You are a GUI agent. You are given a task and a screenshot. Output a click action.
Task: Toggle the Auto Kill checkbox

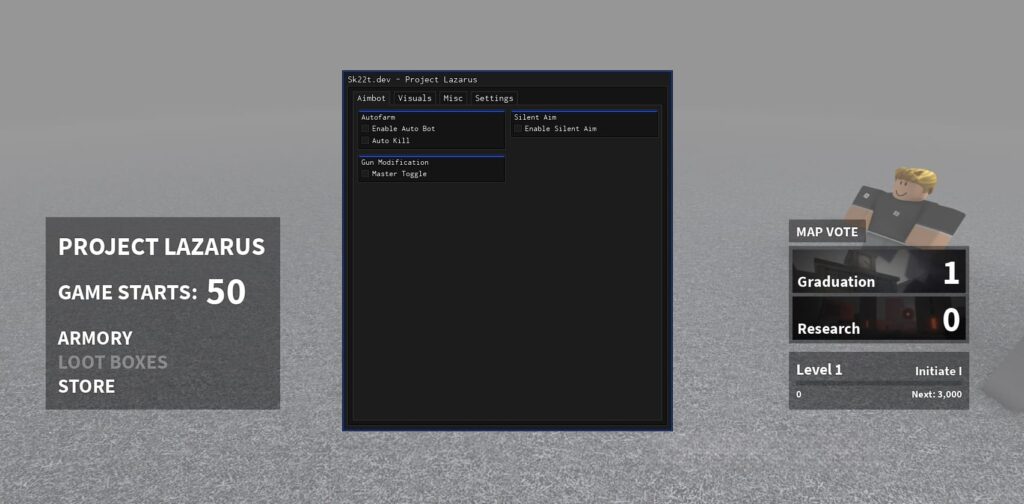click(x=366, y=141)
